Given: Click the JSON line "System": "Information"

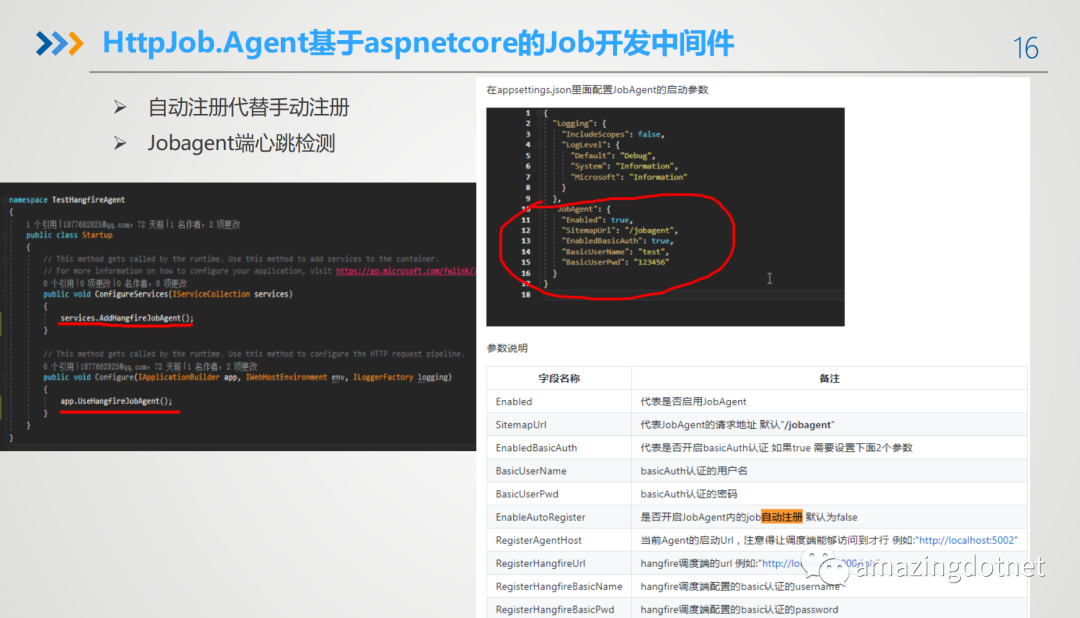Looking at the screenshot, I should (624, 166).
